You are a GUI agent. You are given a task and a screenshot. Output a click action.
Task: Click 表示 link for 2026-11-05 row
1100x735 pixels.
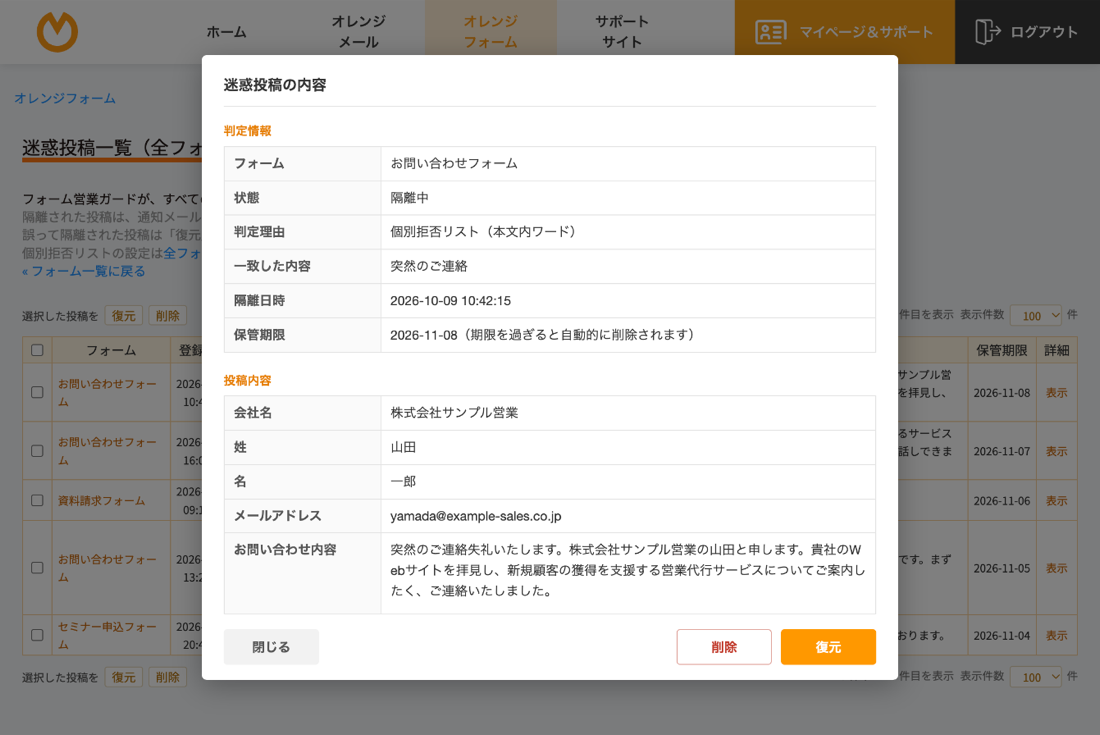click(1057, 568)
